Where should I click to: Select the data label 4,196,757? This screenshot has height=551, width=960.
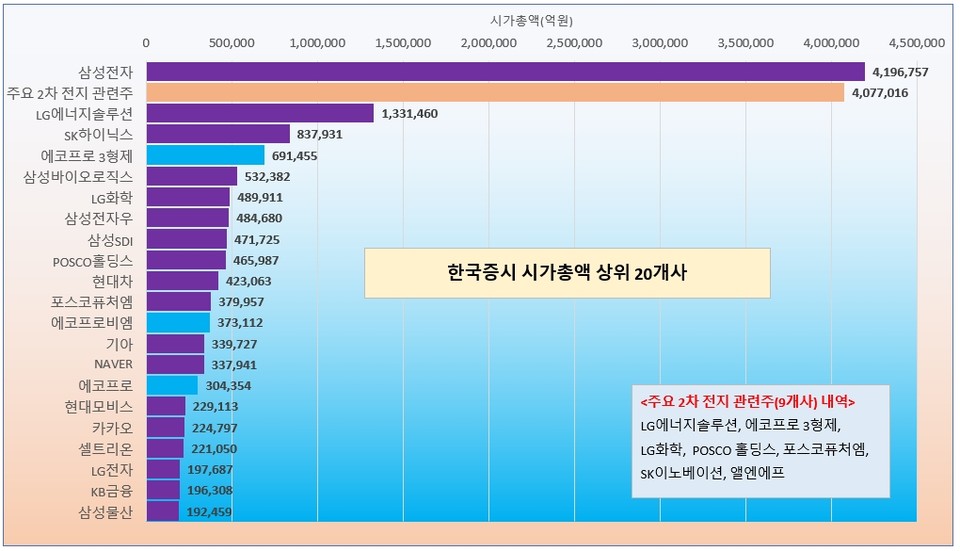click(x=900, y=72)
